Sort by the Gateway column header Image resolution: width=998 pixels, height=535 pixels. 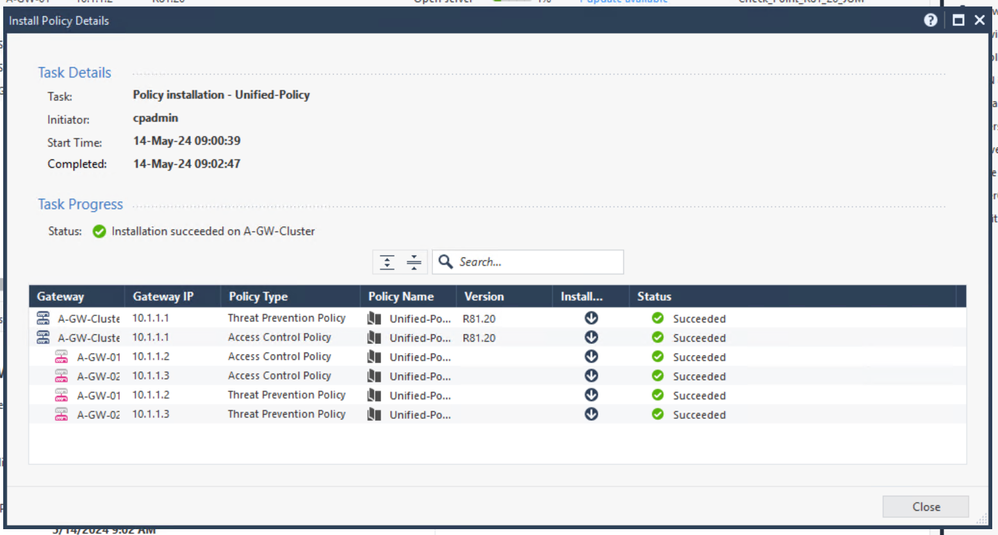[61, 296]
